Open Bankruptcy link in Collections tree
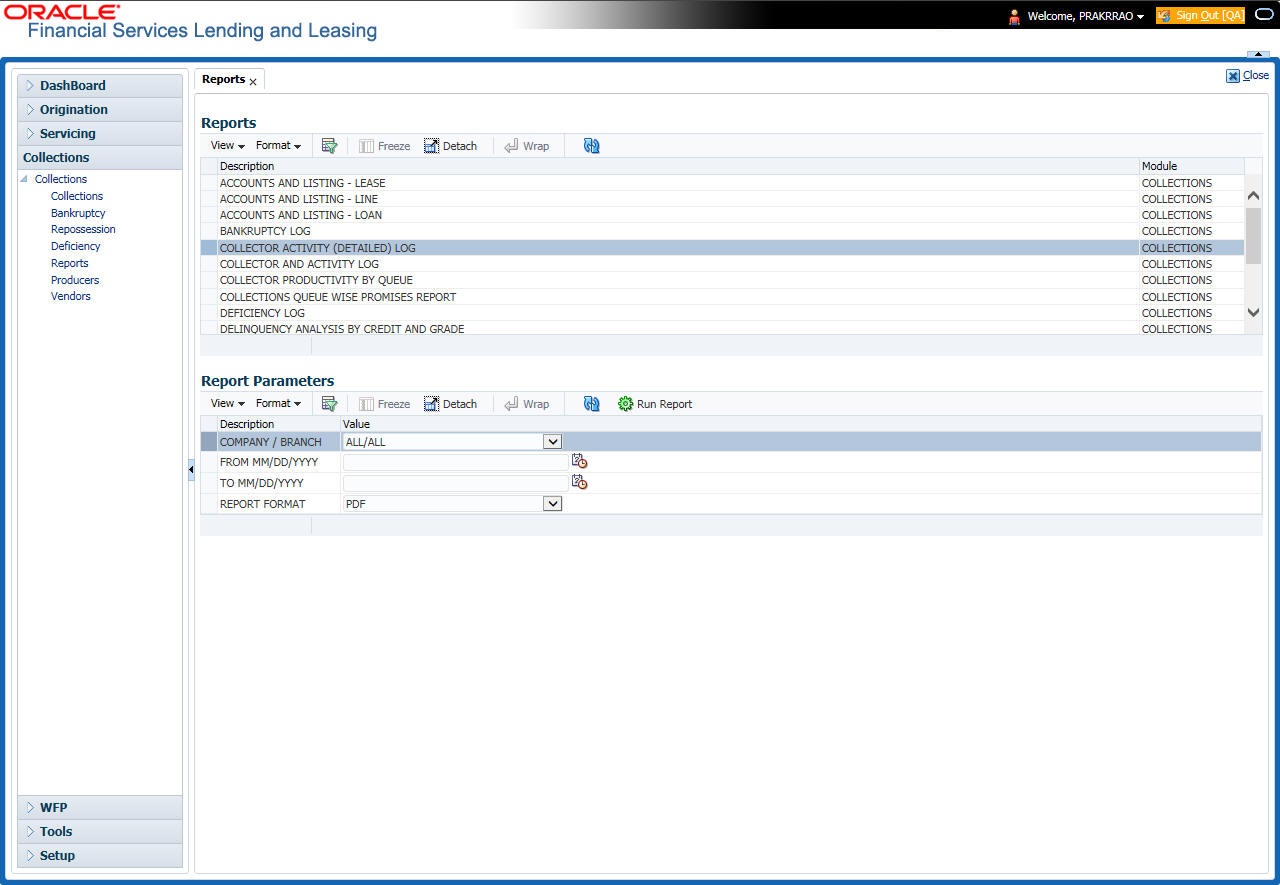This screenshot has width=1280, height=885. pyautogui.click(x=78, y=213)
